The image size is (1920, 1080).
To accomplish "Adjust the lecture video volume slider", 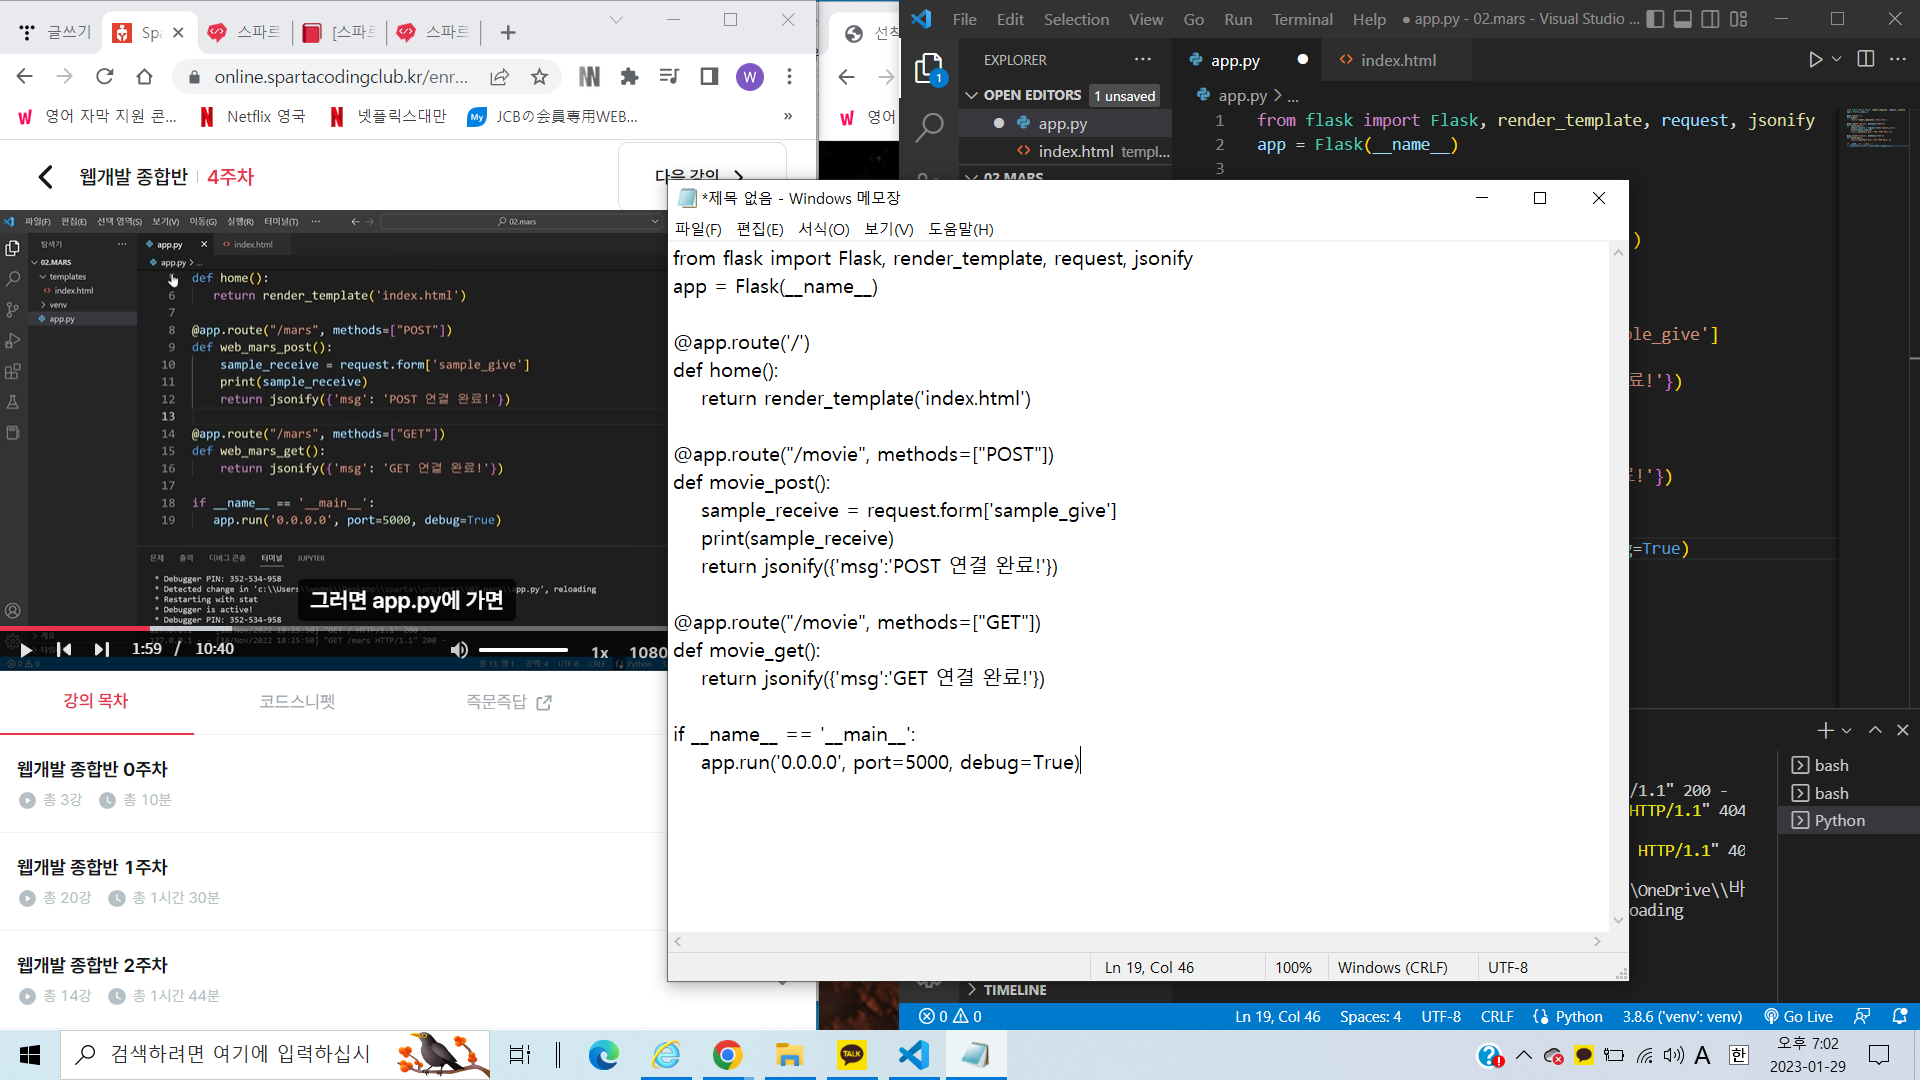I will point(523,650).
